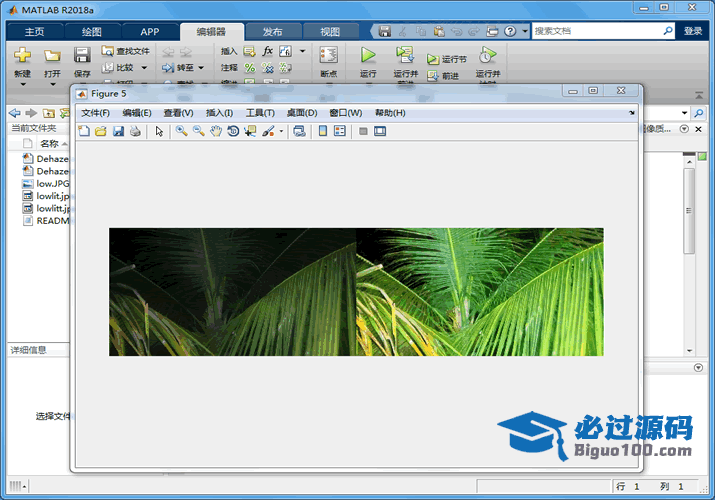
Task: Open 帮助(H) menu in Figure 5
Action: [x=390, y=113]
